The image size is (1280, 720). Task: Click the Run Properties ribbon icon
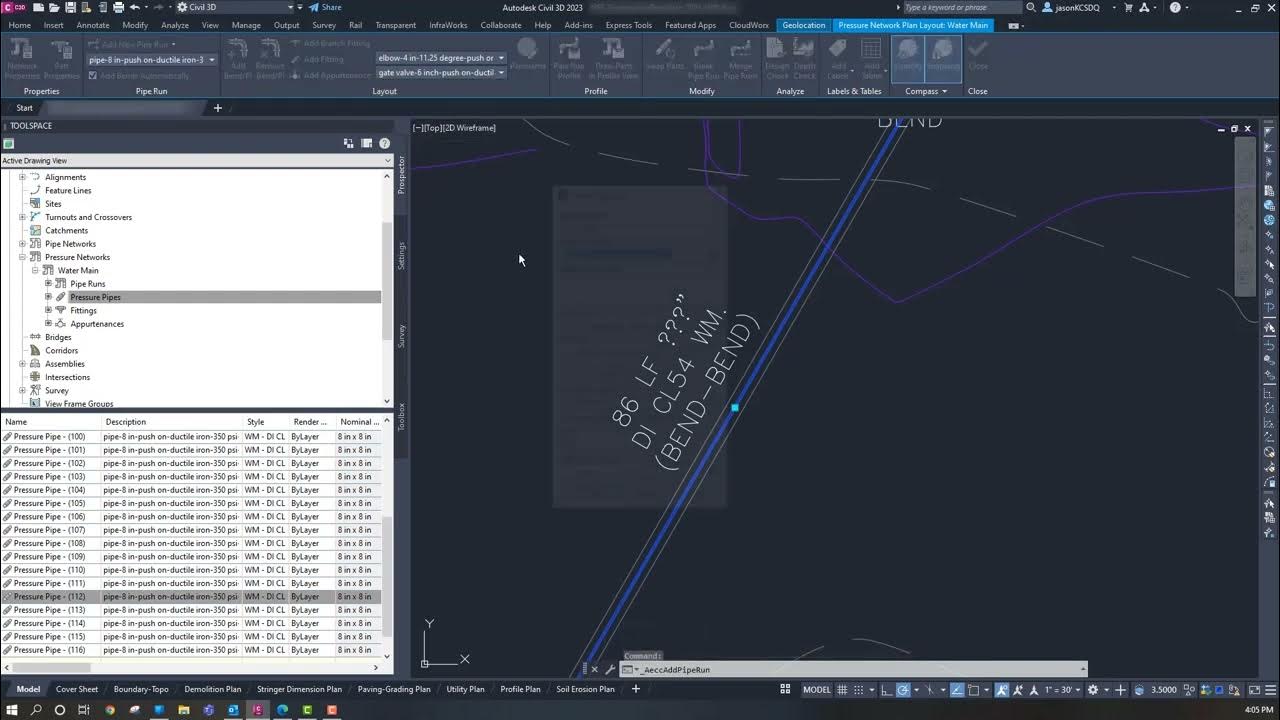tap(61, 59)
